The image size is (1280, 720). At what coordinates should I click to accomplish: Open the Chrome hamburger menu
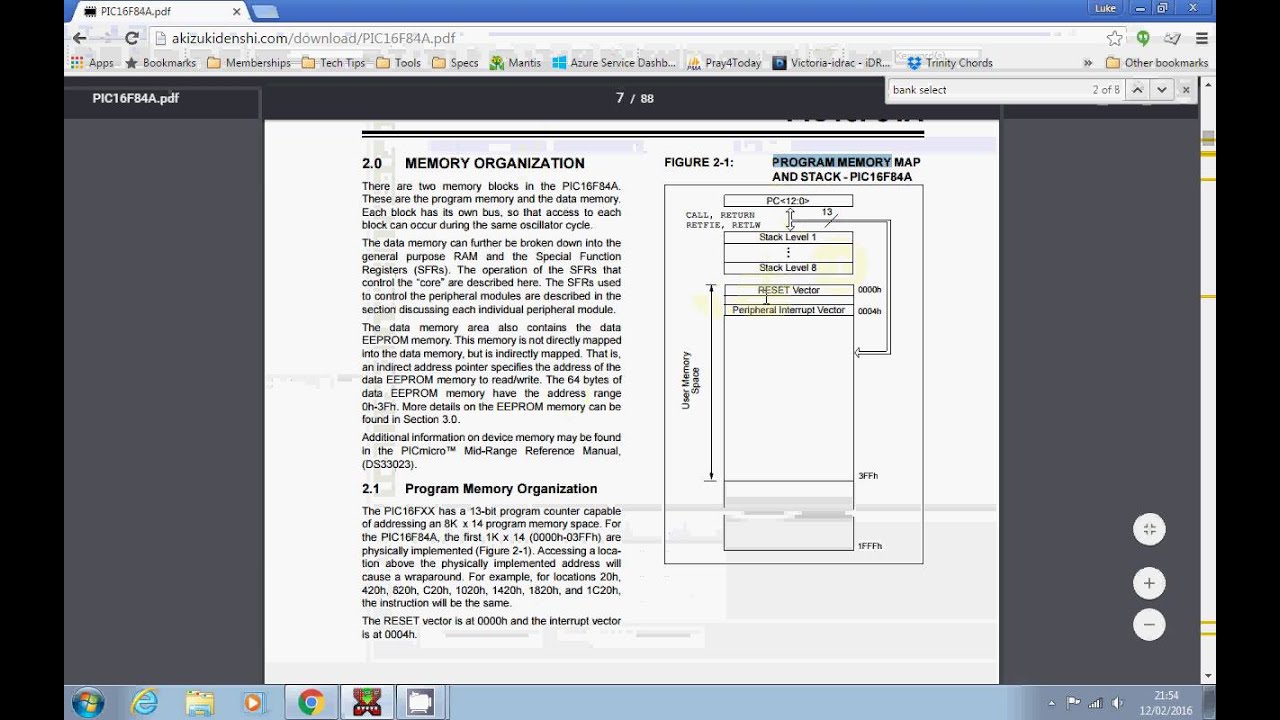(1202, 38)
